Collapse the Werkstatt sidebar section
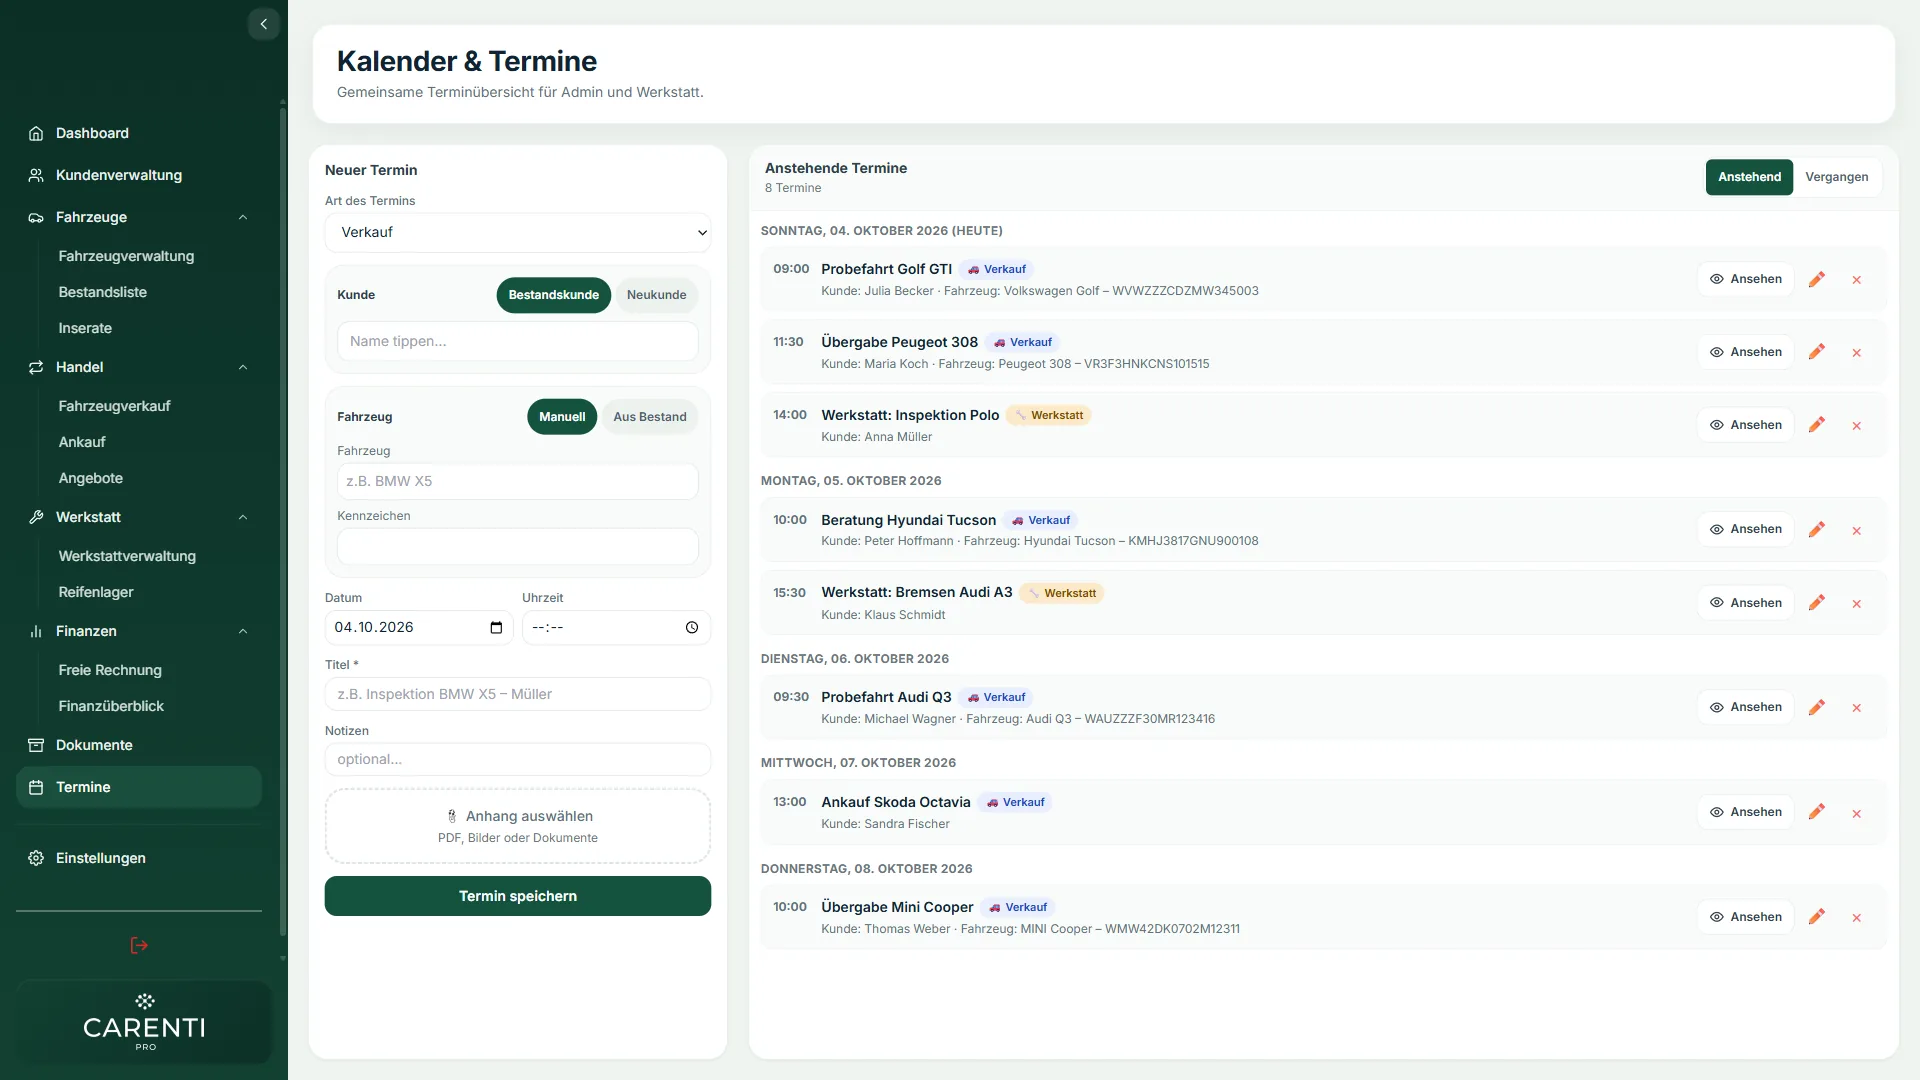Viewport: 1920px width, 1080px height. pos(243,517)
